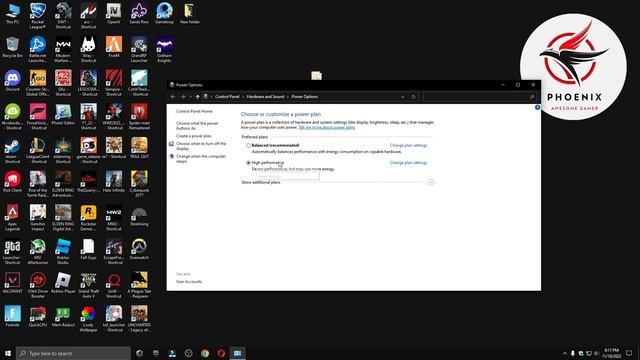Viewport: 640px width, 360px height.
Task: Open Gotham Knights desktop shortcut
Action: click(164, 49)
